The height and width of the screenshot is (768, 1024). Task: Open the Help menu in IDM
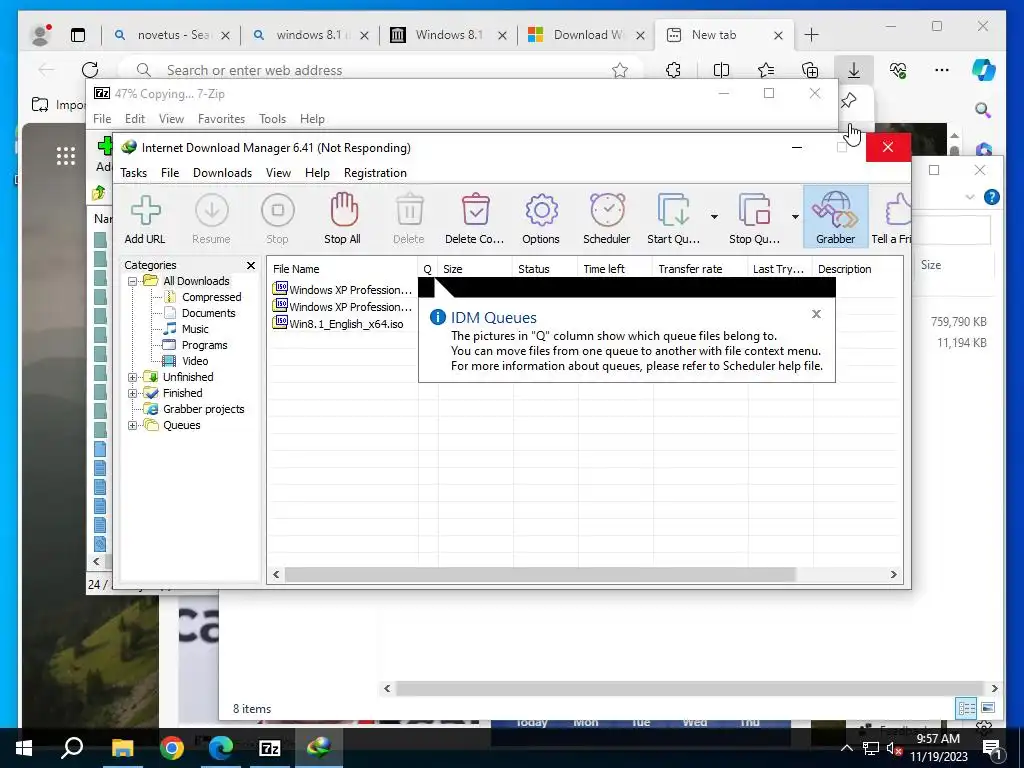(317, 173)
